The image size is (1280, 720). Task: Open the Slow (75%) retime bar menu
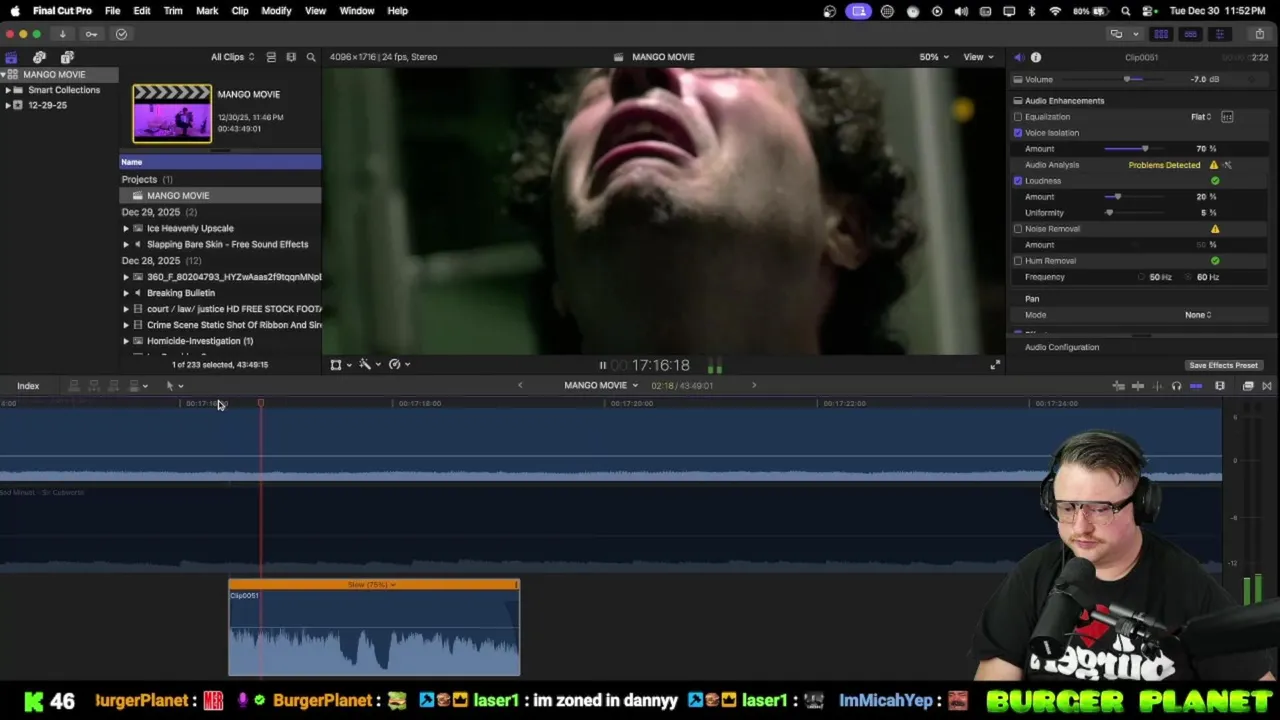371,585
